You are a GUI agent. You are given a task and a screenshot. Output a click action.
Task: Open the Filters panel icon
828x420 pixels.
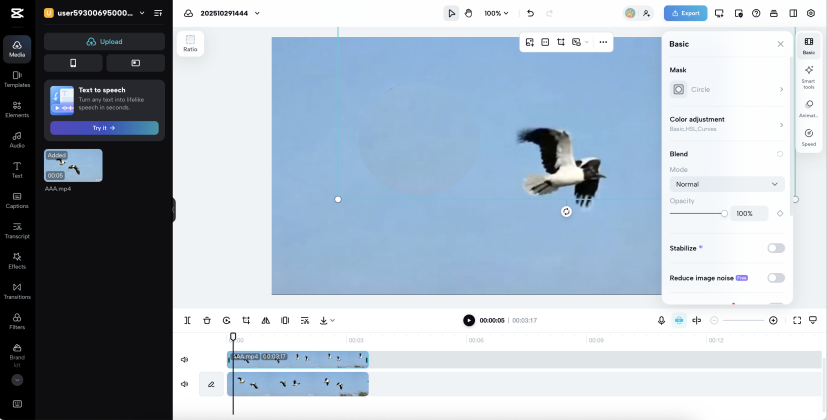tap(17, 321)
